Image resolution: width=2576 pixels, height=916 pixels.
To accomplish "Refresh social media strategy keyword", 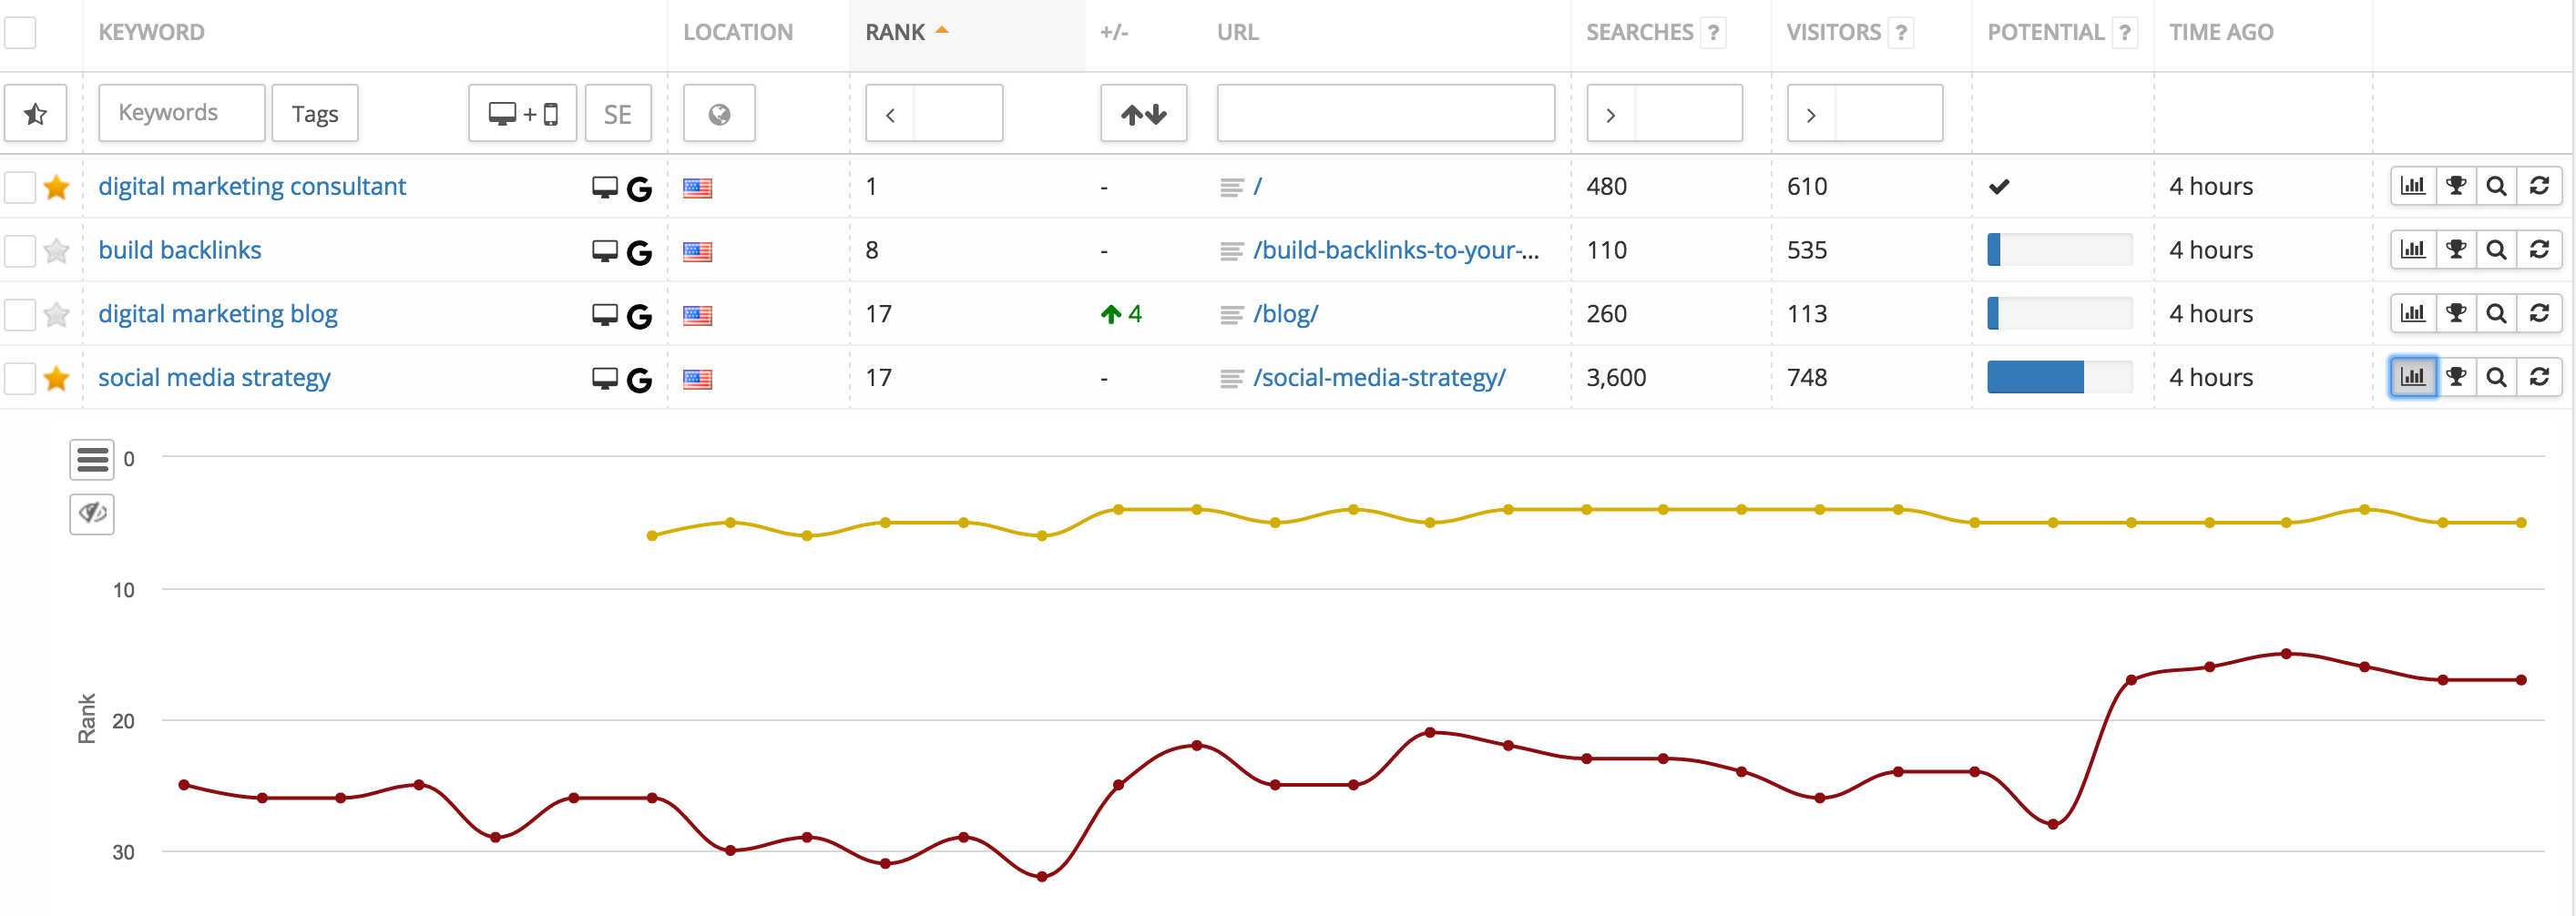I will coord(2540,377).
